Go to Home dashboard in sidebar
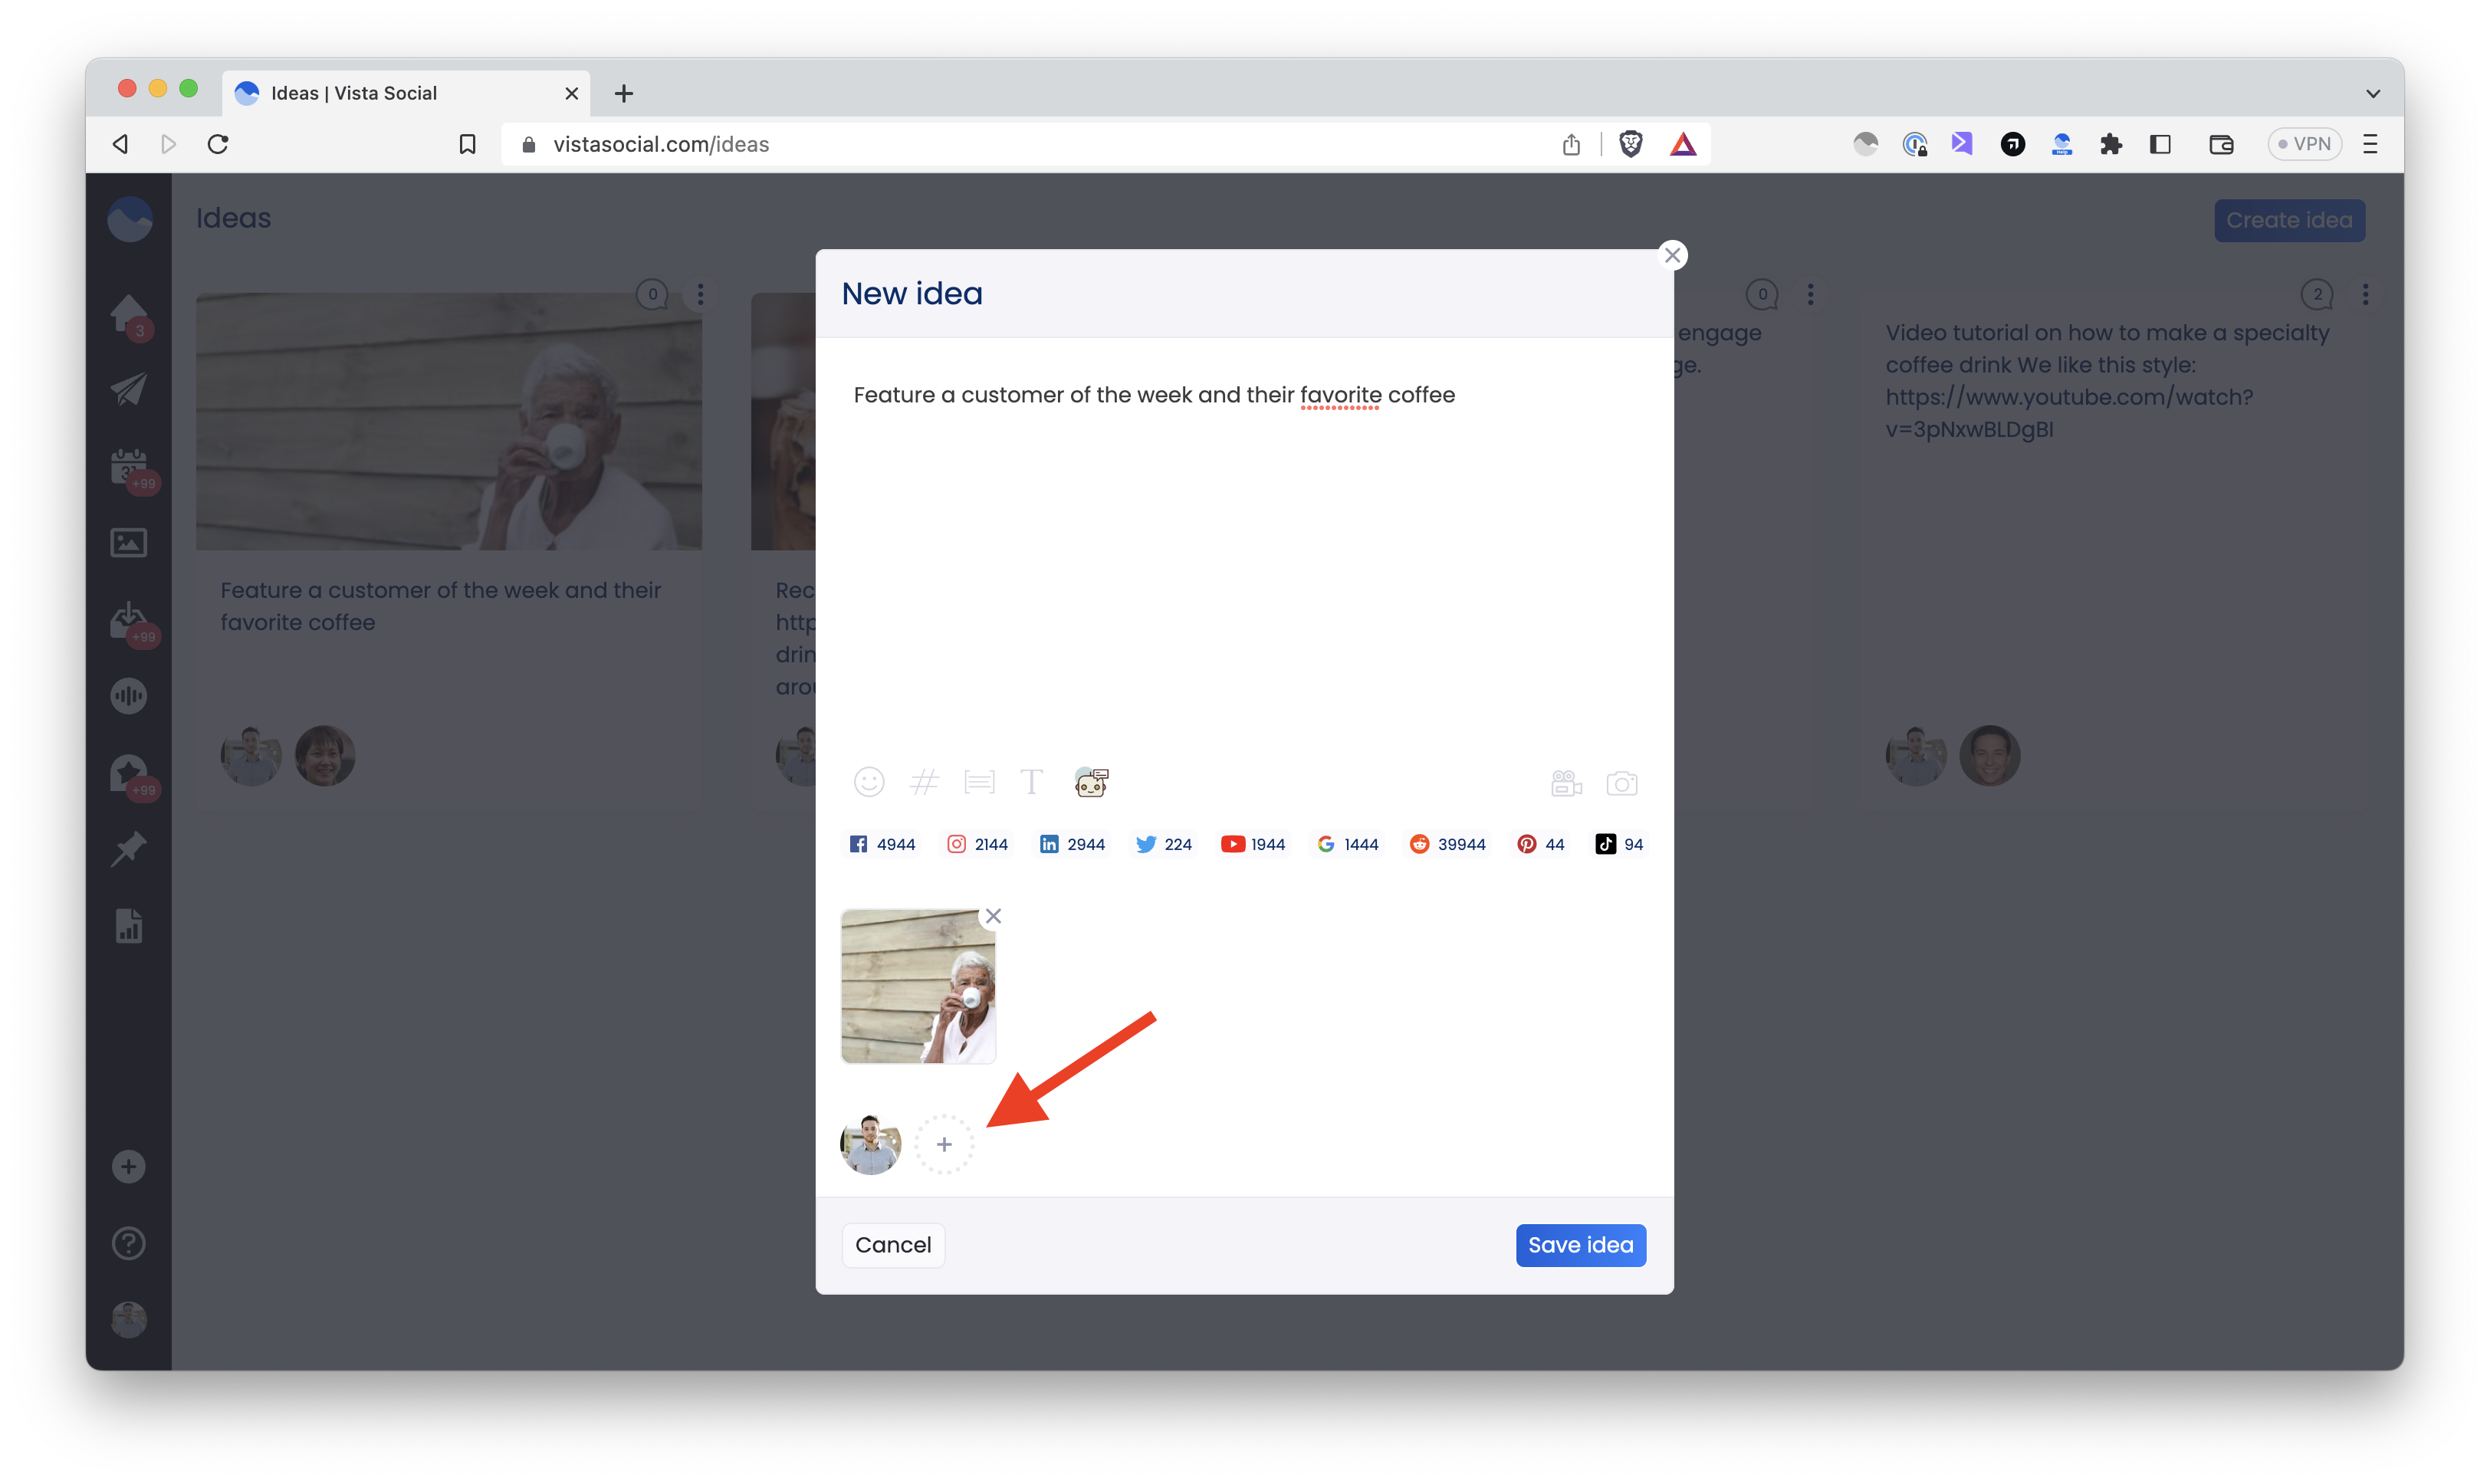 (x=129, y=315)
